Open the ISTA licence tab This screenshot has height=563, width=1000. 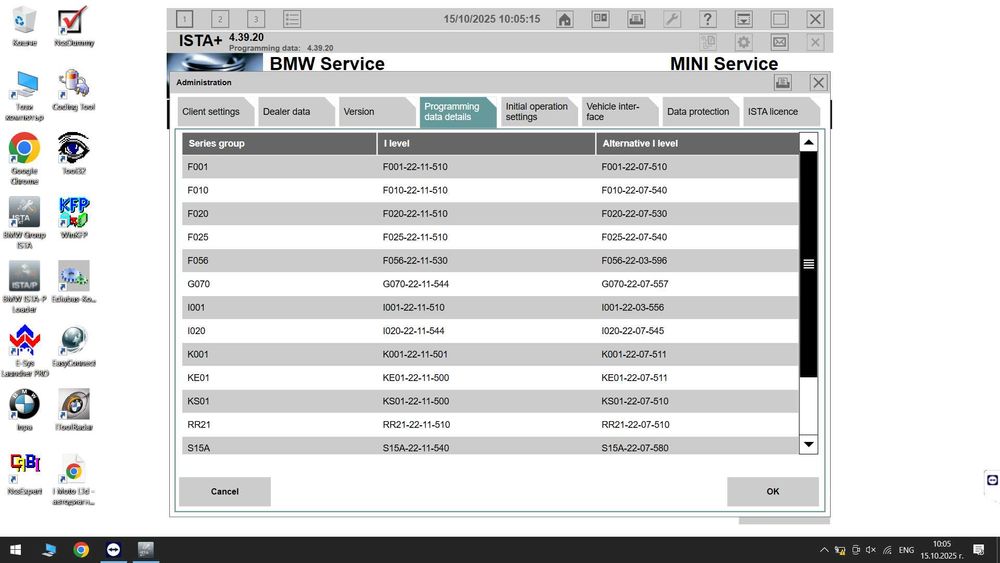click(781, 112)
